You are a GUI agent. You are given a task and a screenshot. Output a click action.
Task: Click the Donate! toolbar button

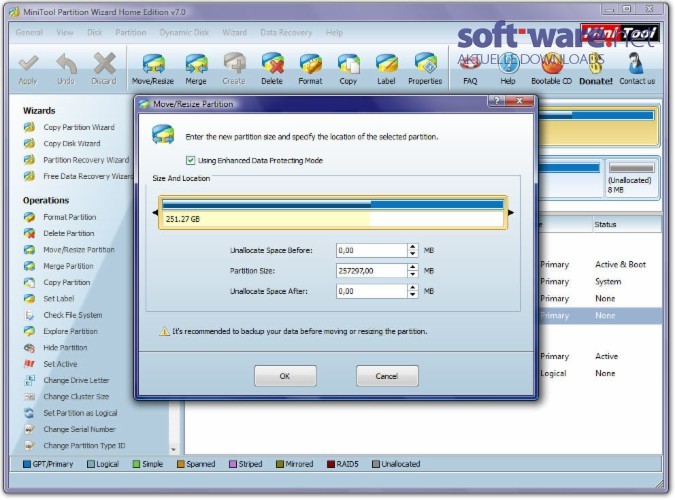(x=595, y=68)
